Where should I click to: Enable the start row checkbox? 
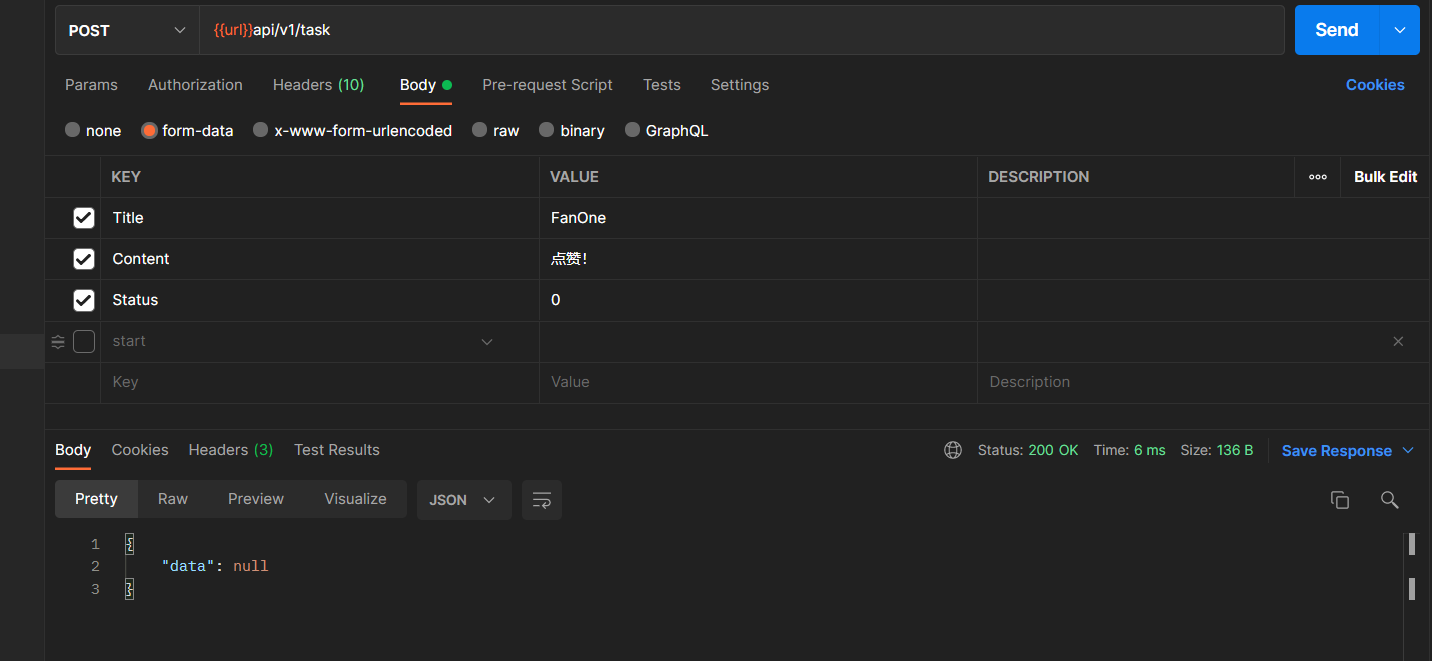point(84,342)
